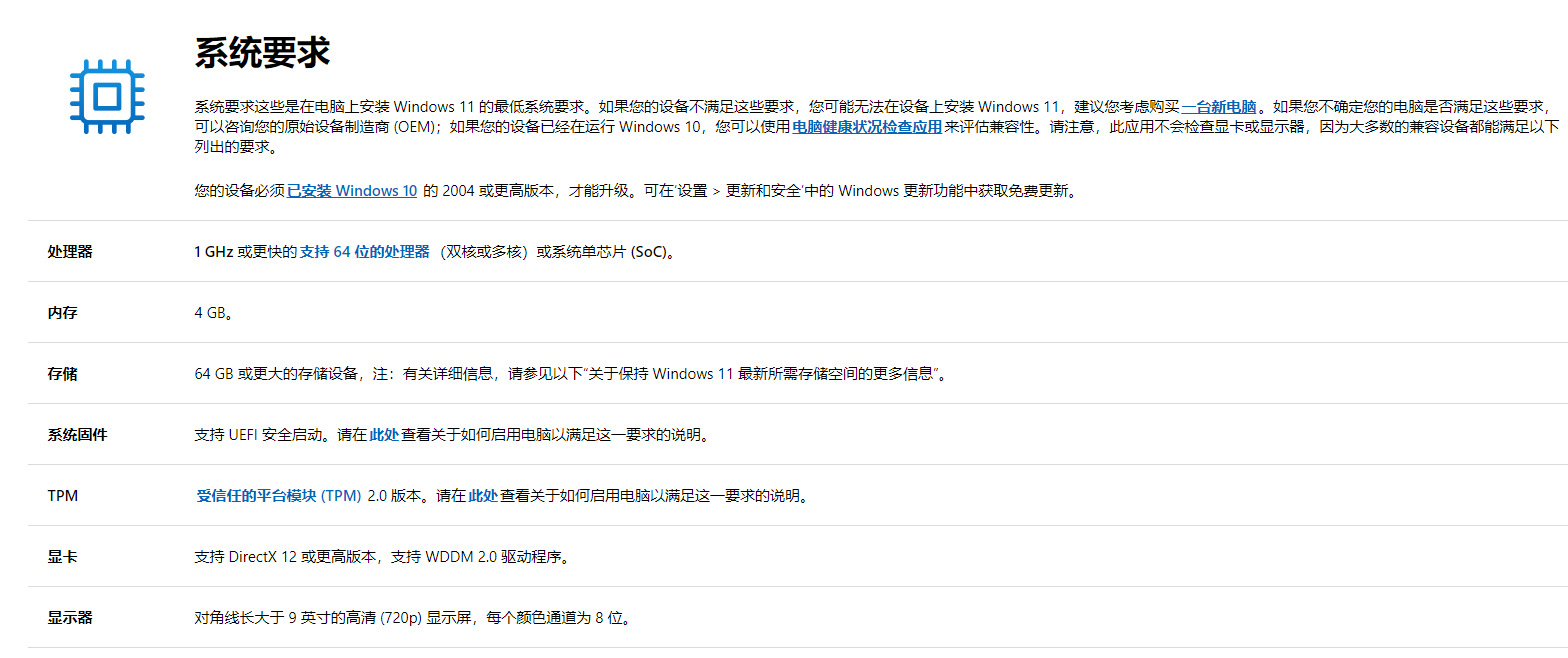Click the 支持 UEFI 安全启动 text
1568x658 pixels.
pos(260,435)
